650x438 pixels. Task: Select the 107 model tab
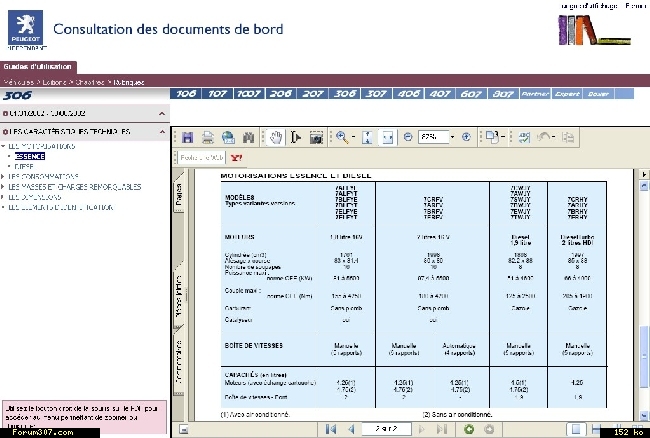[x=217, y=94]
